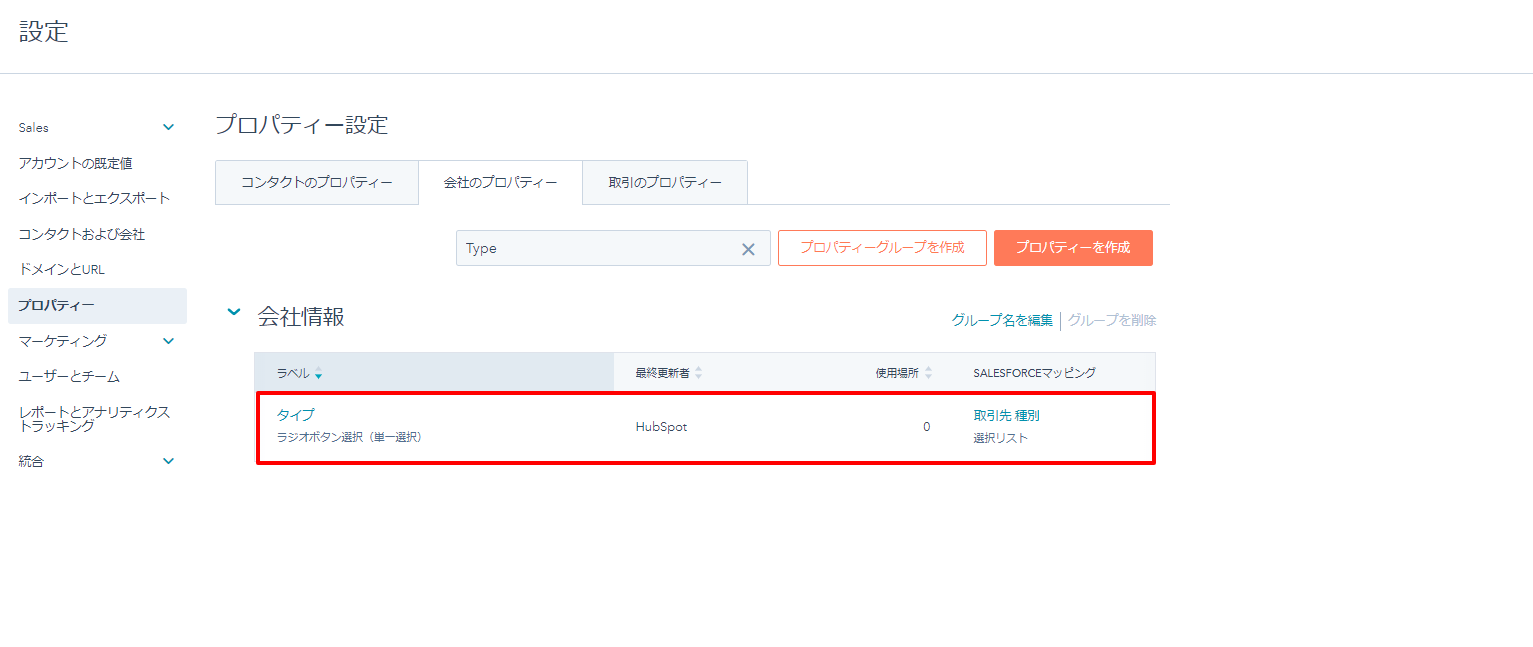Switch to 取引のプロパティー tab
Image resolution: width=1533 pixels, height=647 pixels.
pyautogui.click(x=664, y=183)
